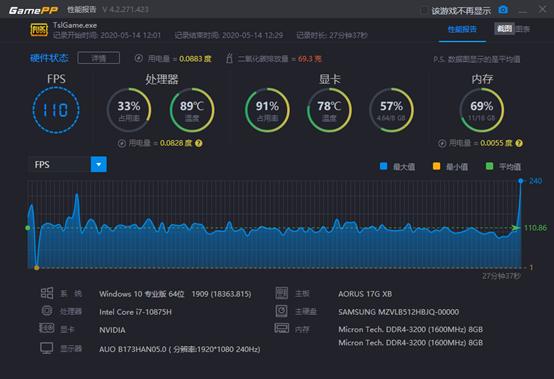Switch to the 图表 tab

[x=523, y=29]
